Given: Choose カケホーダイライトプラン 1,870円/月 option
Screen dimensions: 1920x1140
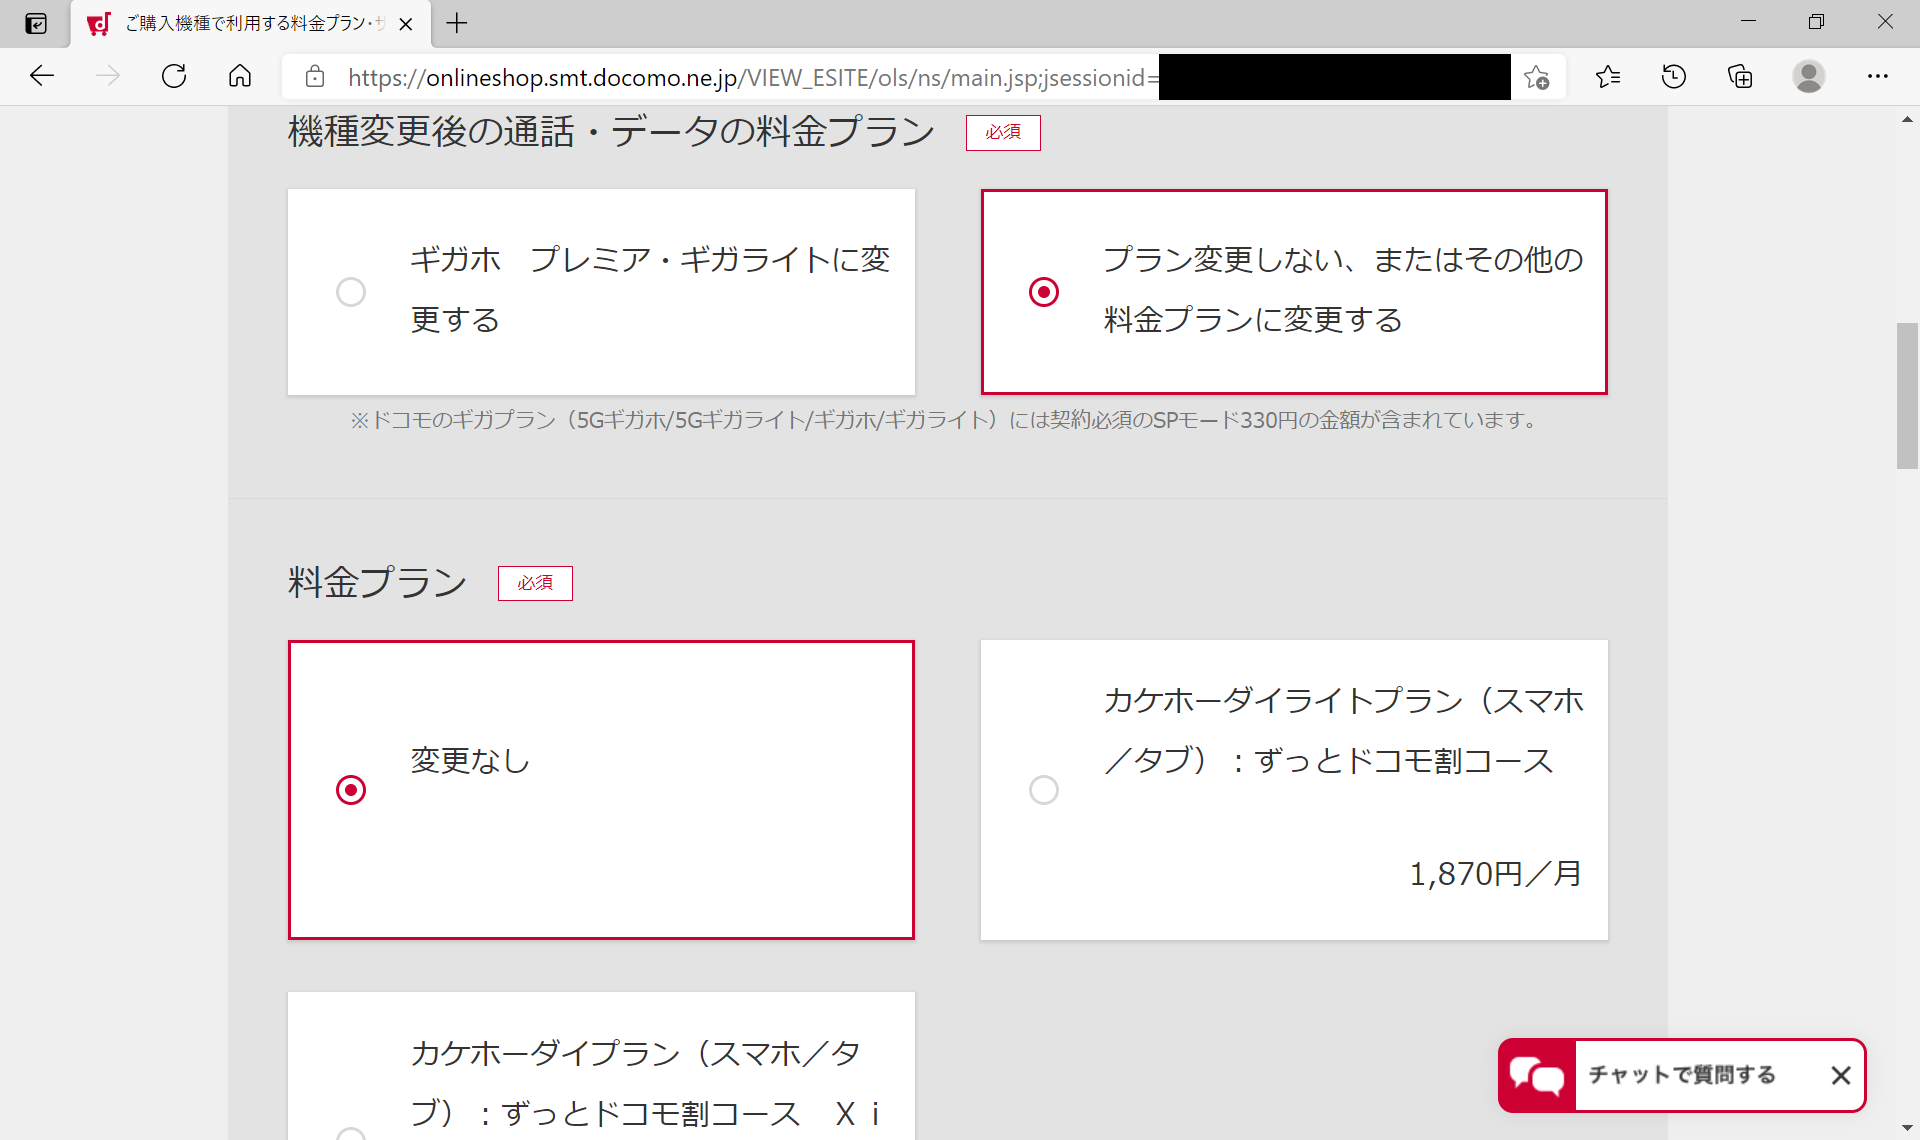Looking at the screenshot, I should coord(1044,790).
